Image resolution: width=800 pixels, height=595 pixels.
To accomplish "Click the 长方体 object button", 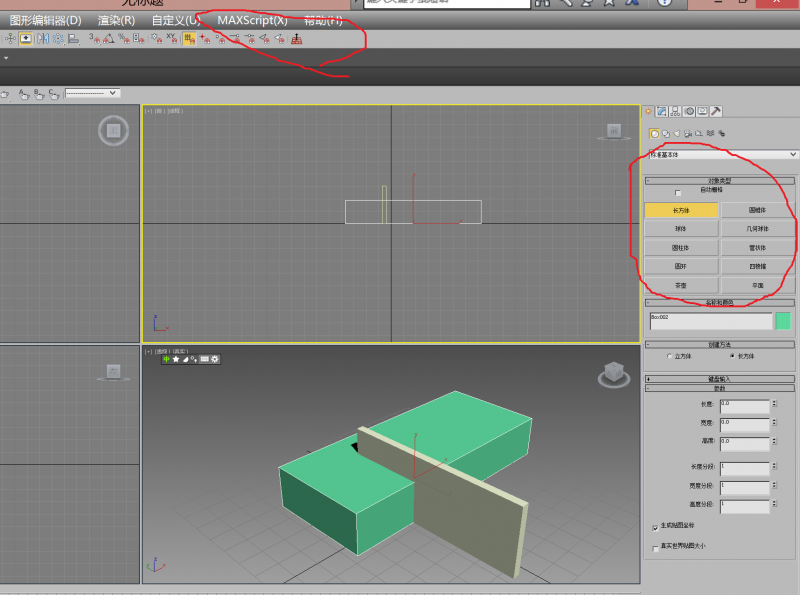I will [681, 211].
